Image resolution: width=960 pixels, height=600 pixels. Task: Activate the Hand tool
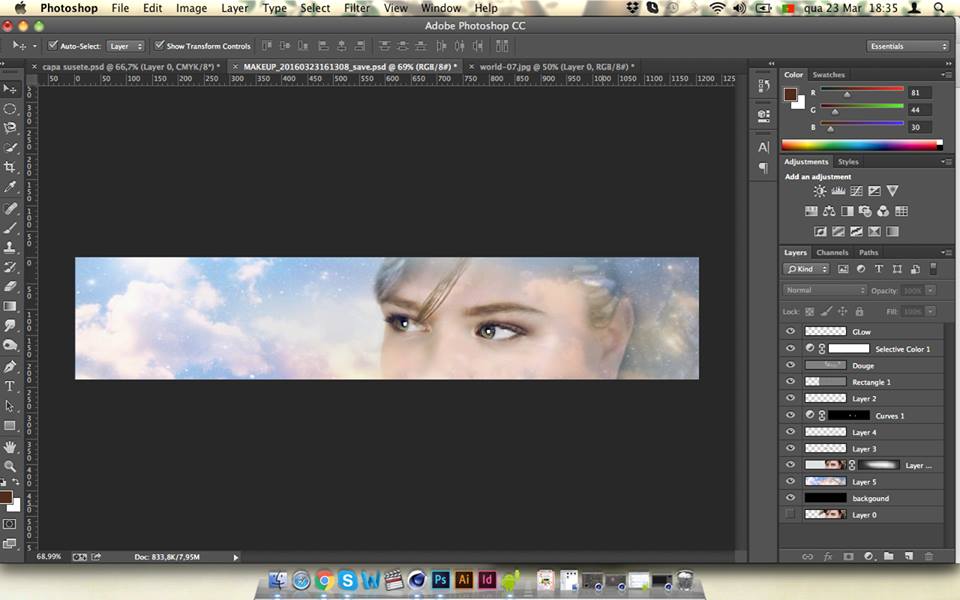point(10,446)
